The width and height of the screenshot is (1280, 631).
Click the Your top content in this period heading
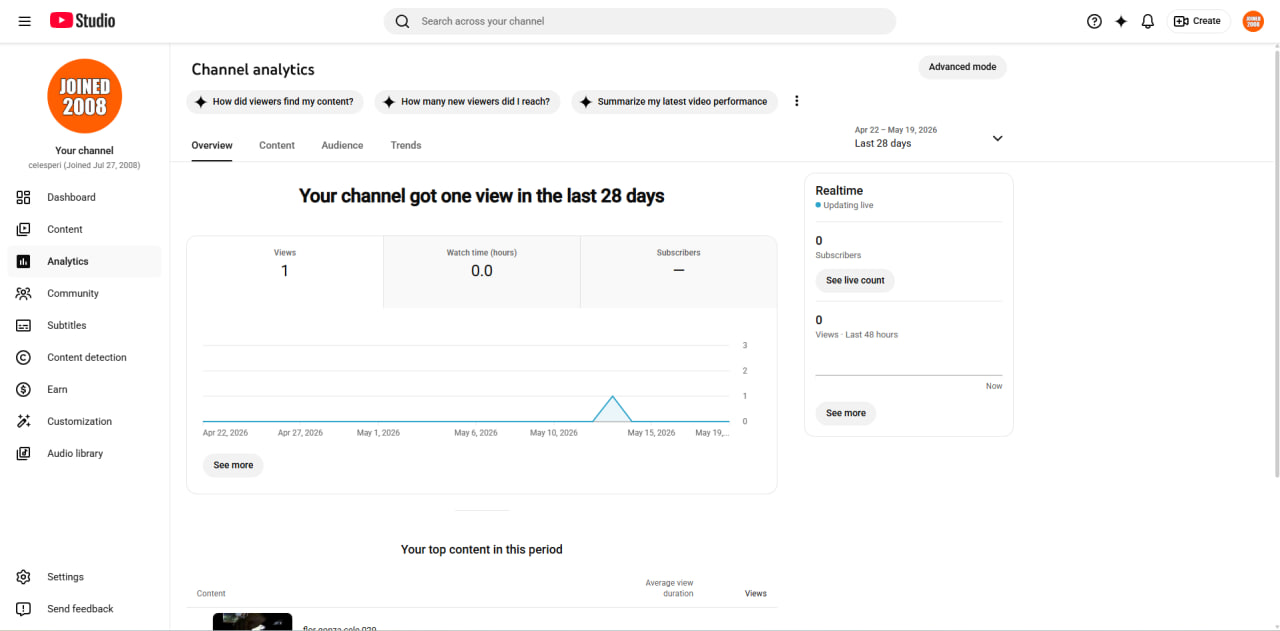click(482, 549)
